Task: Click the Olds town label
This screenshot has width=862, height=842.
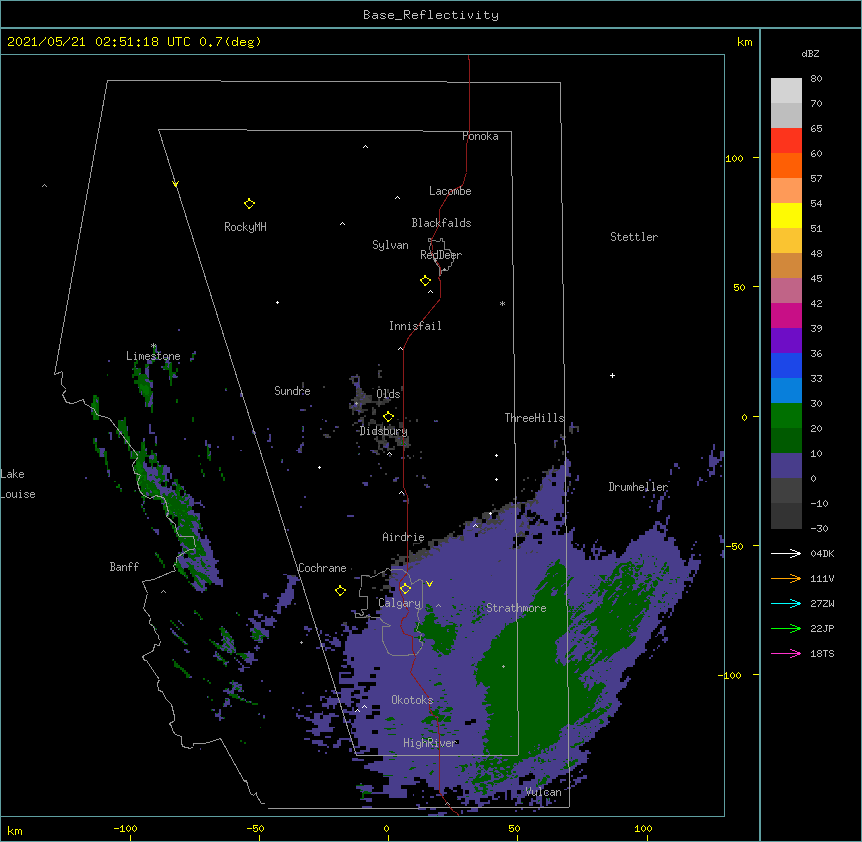Action: [388, 394]
